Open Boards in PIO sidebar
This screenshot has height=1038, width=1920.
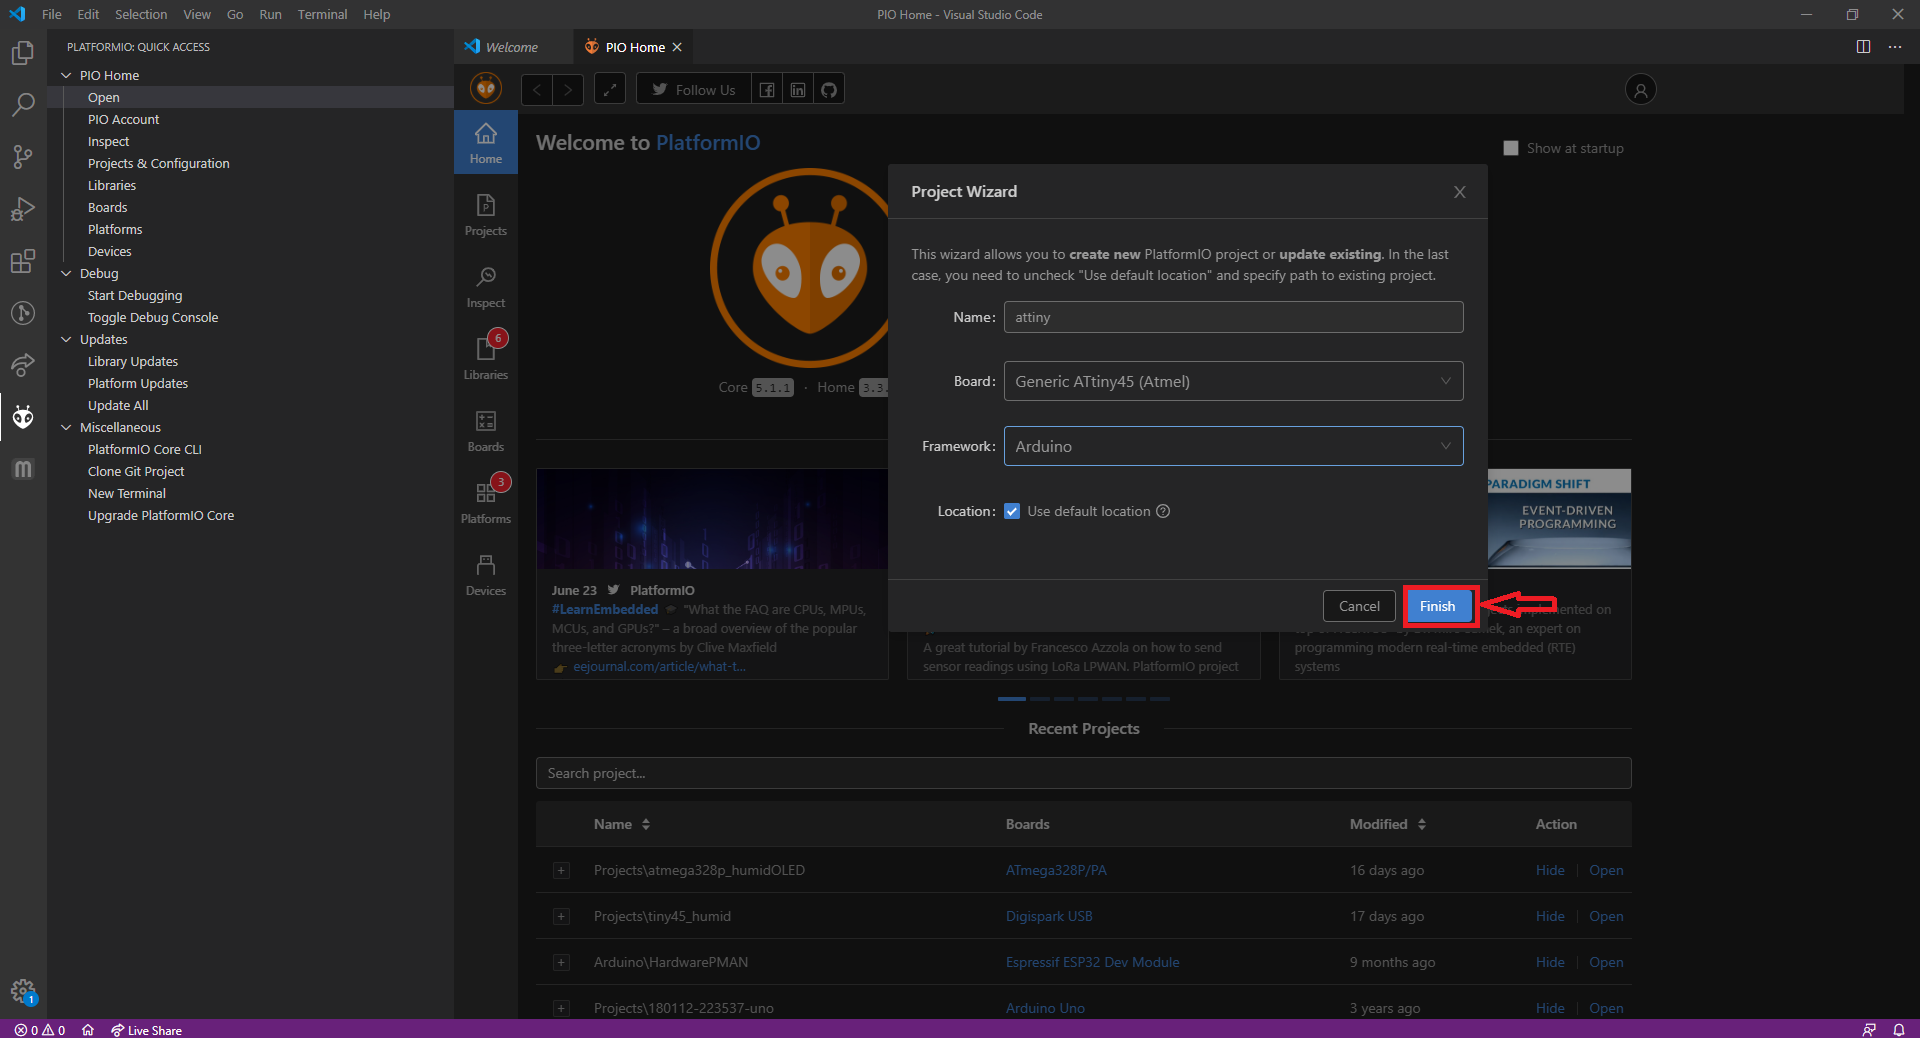point(486,431)
